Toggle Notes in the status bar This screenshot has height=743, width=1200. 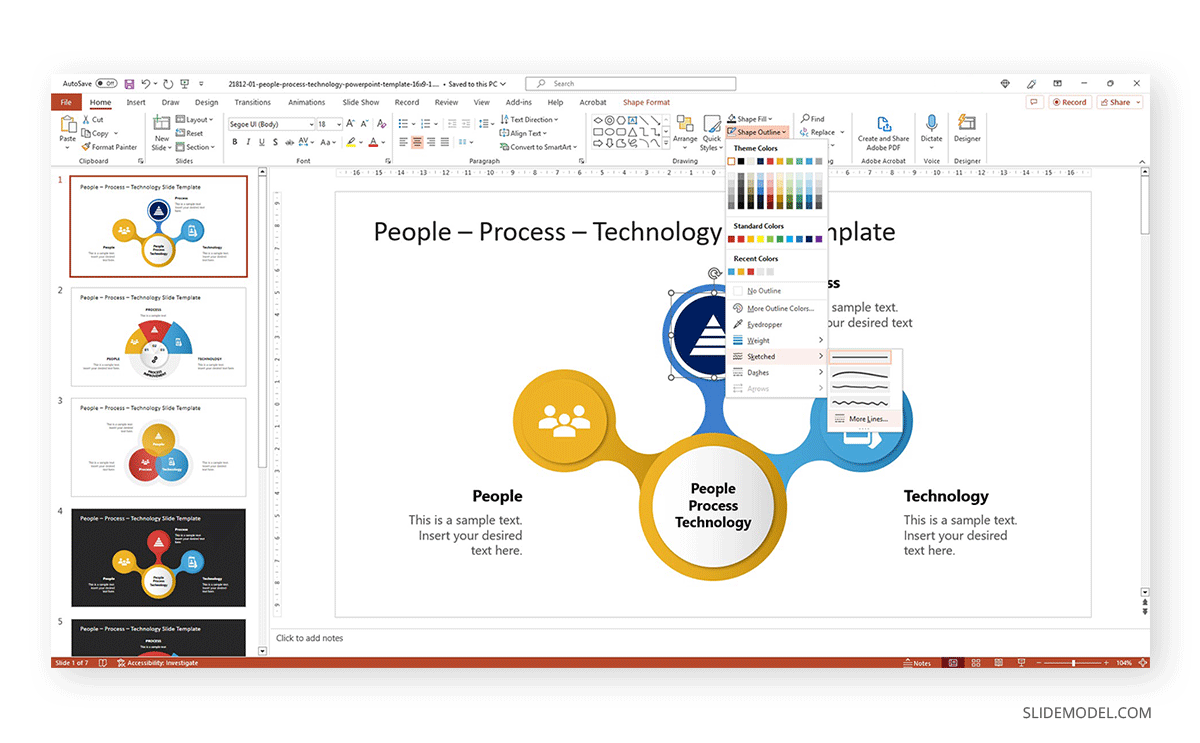click(x=918, y=662)
